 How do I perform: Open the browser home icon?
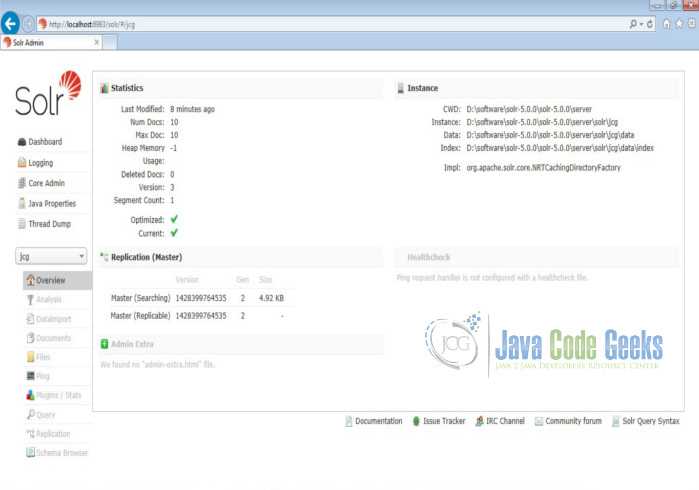[666, 24]
